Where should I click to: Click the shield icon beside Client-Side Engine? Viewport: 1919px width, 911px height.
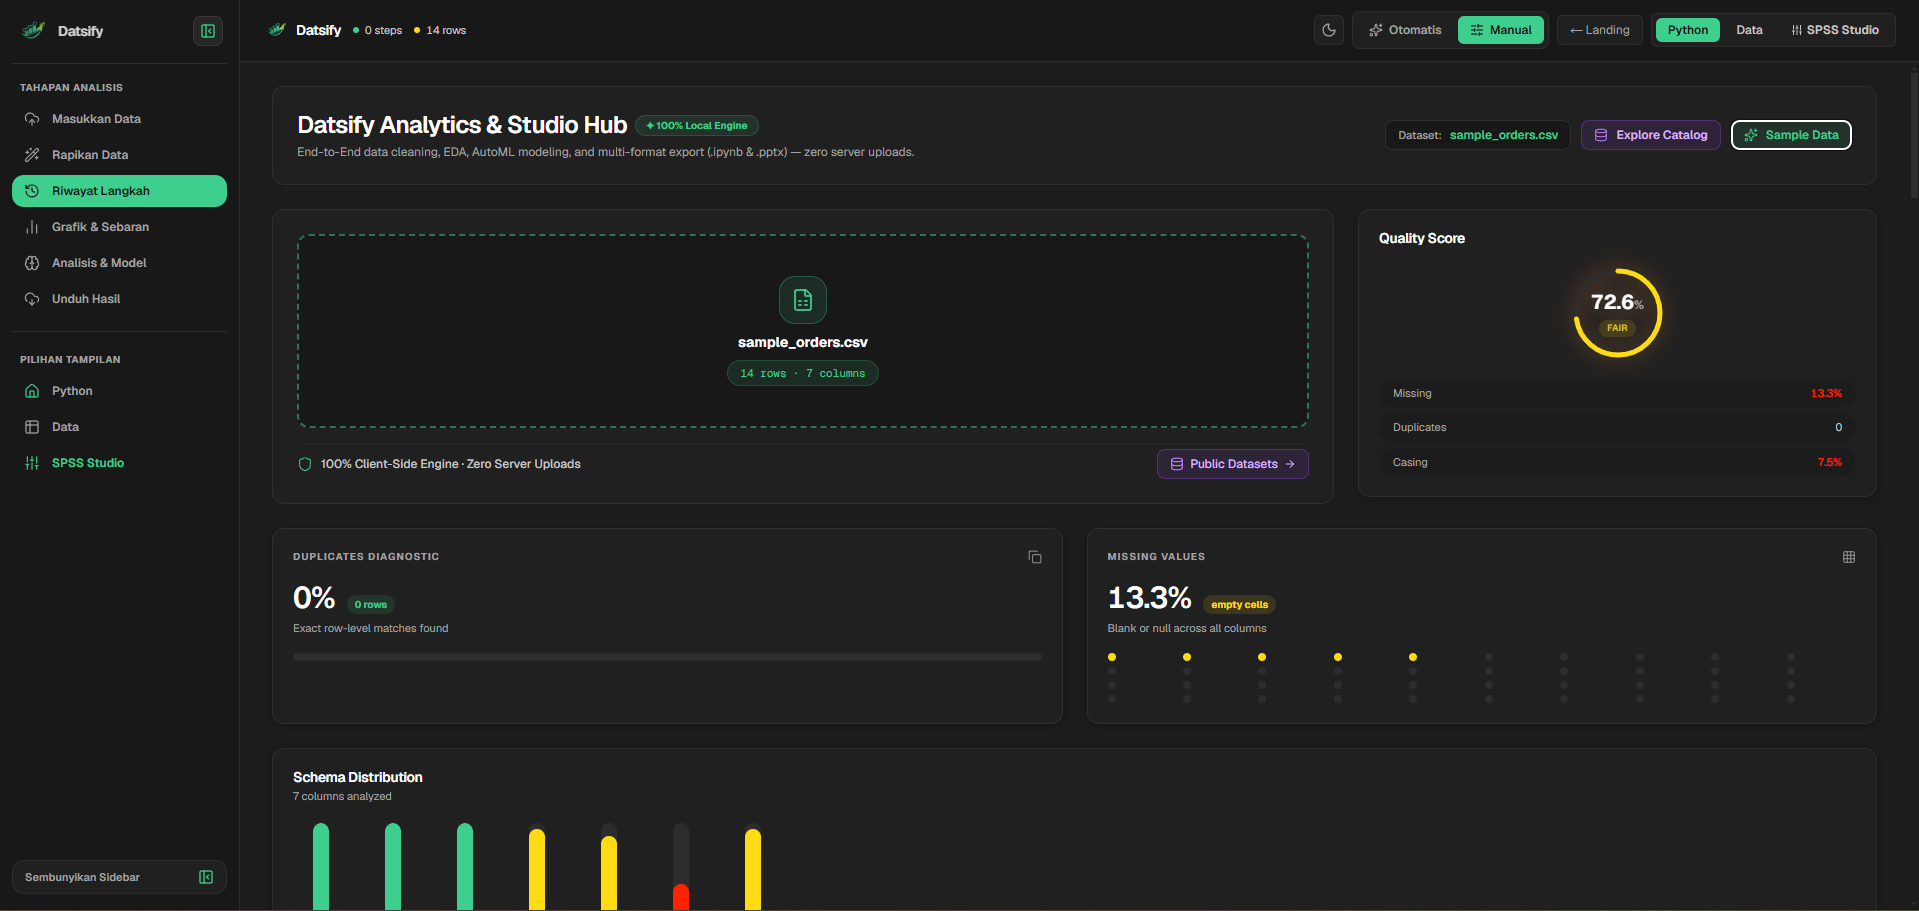[305, 464]
